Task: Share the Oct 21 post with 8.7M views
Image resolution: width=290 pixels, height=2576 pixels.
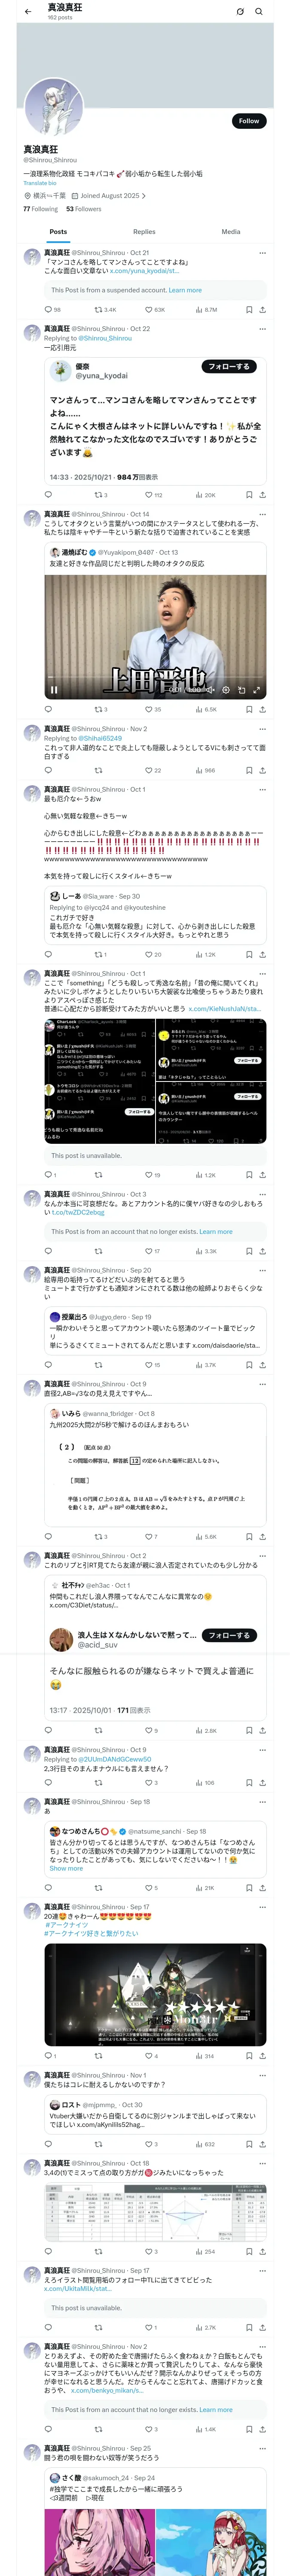Action: point(262,310)
